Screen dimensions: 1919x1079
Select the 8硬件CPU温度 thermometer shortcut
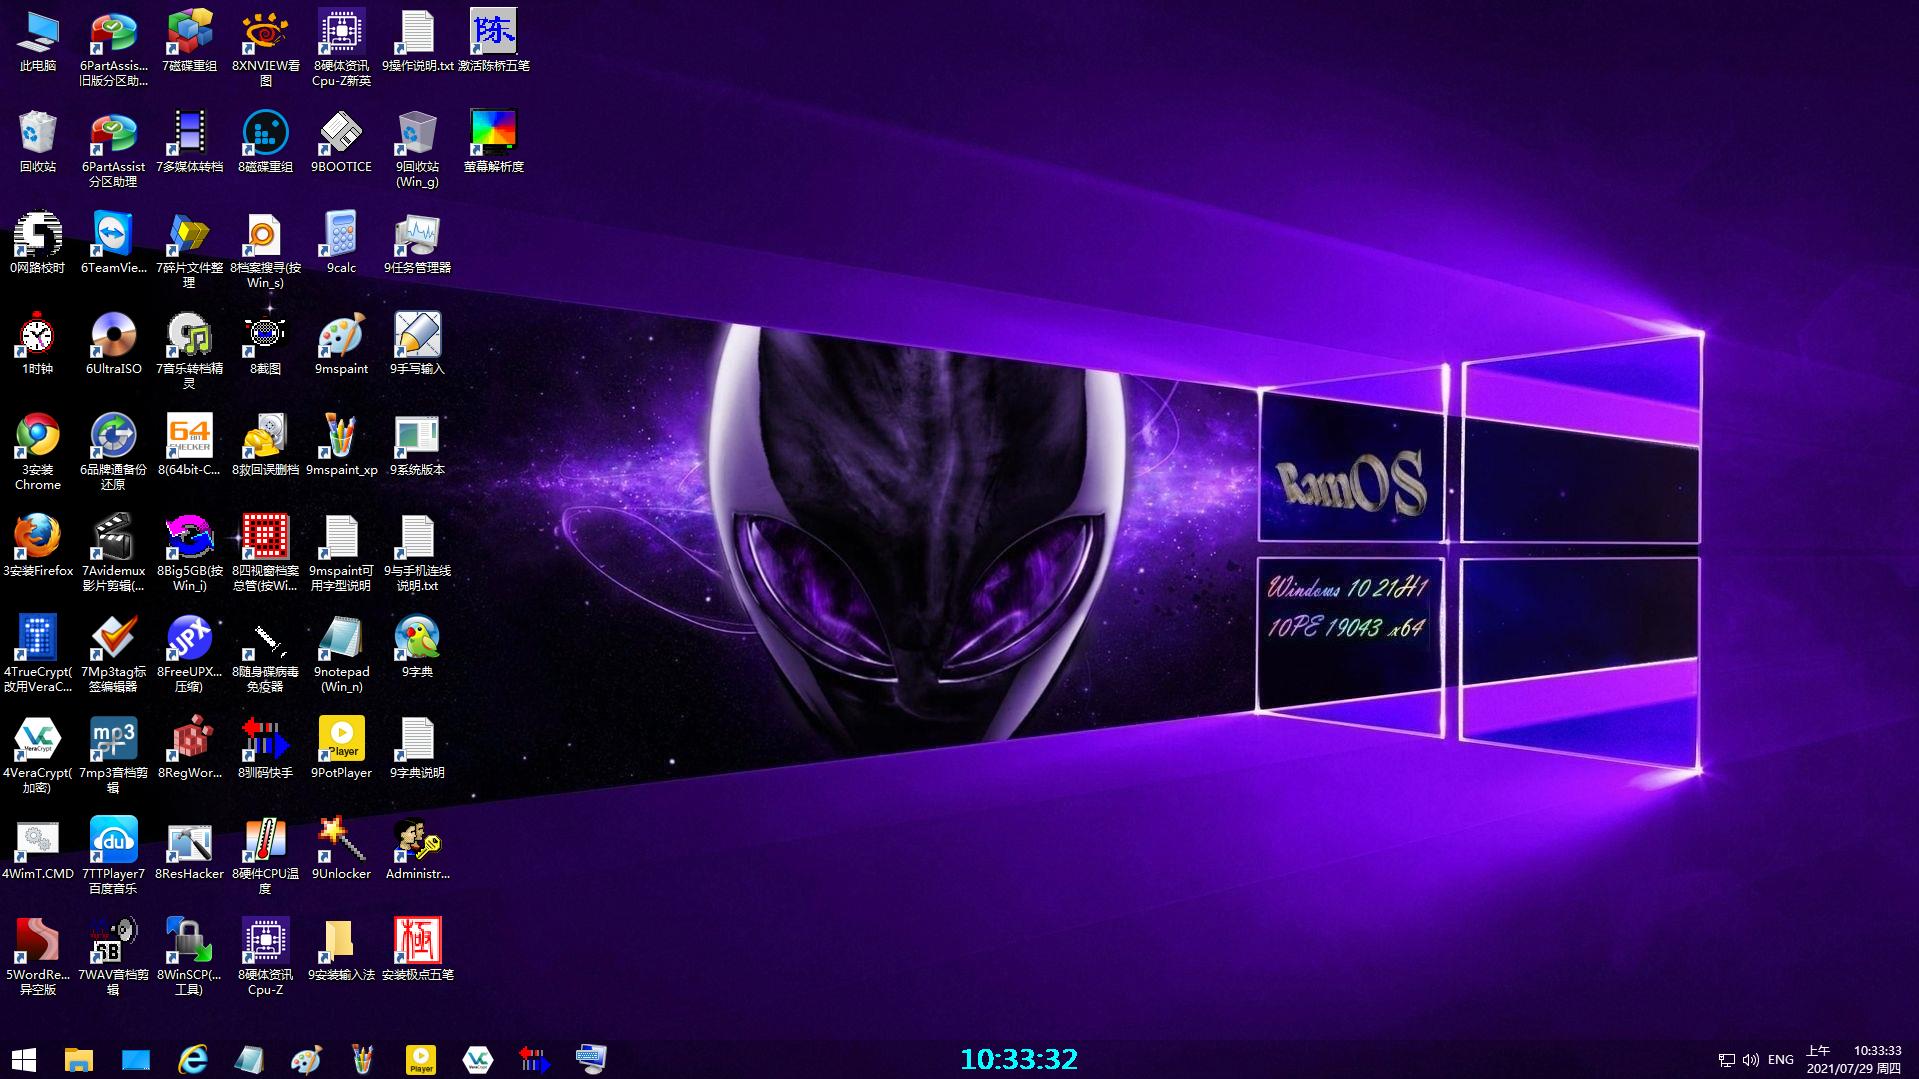click(266, 856)
